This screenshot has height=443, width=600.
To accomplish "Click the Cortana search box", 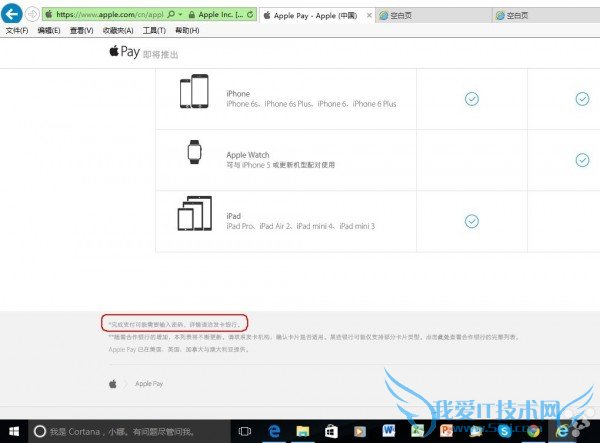I will coord(129,432).
